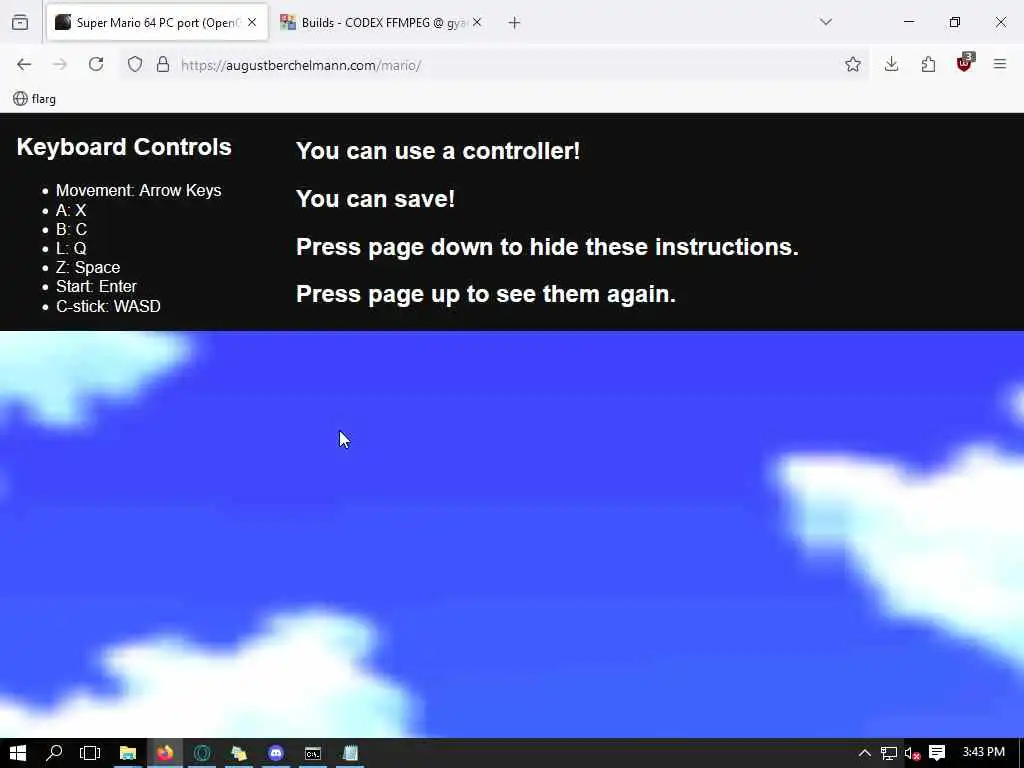Open the Windows Start menu
Image resolution: width=1024 pixels, height=768 pixels.
(x=18, y=753)
